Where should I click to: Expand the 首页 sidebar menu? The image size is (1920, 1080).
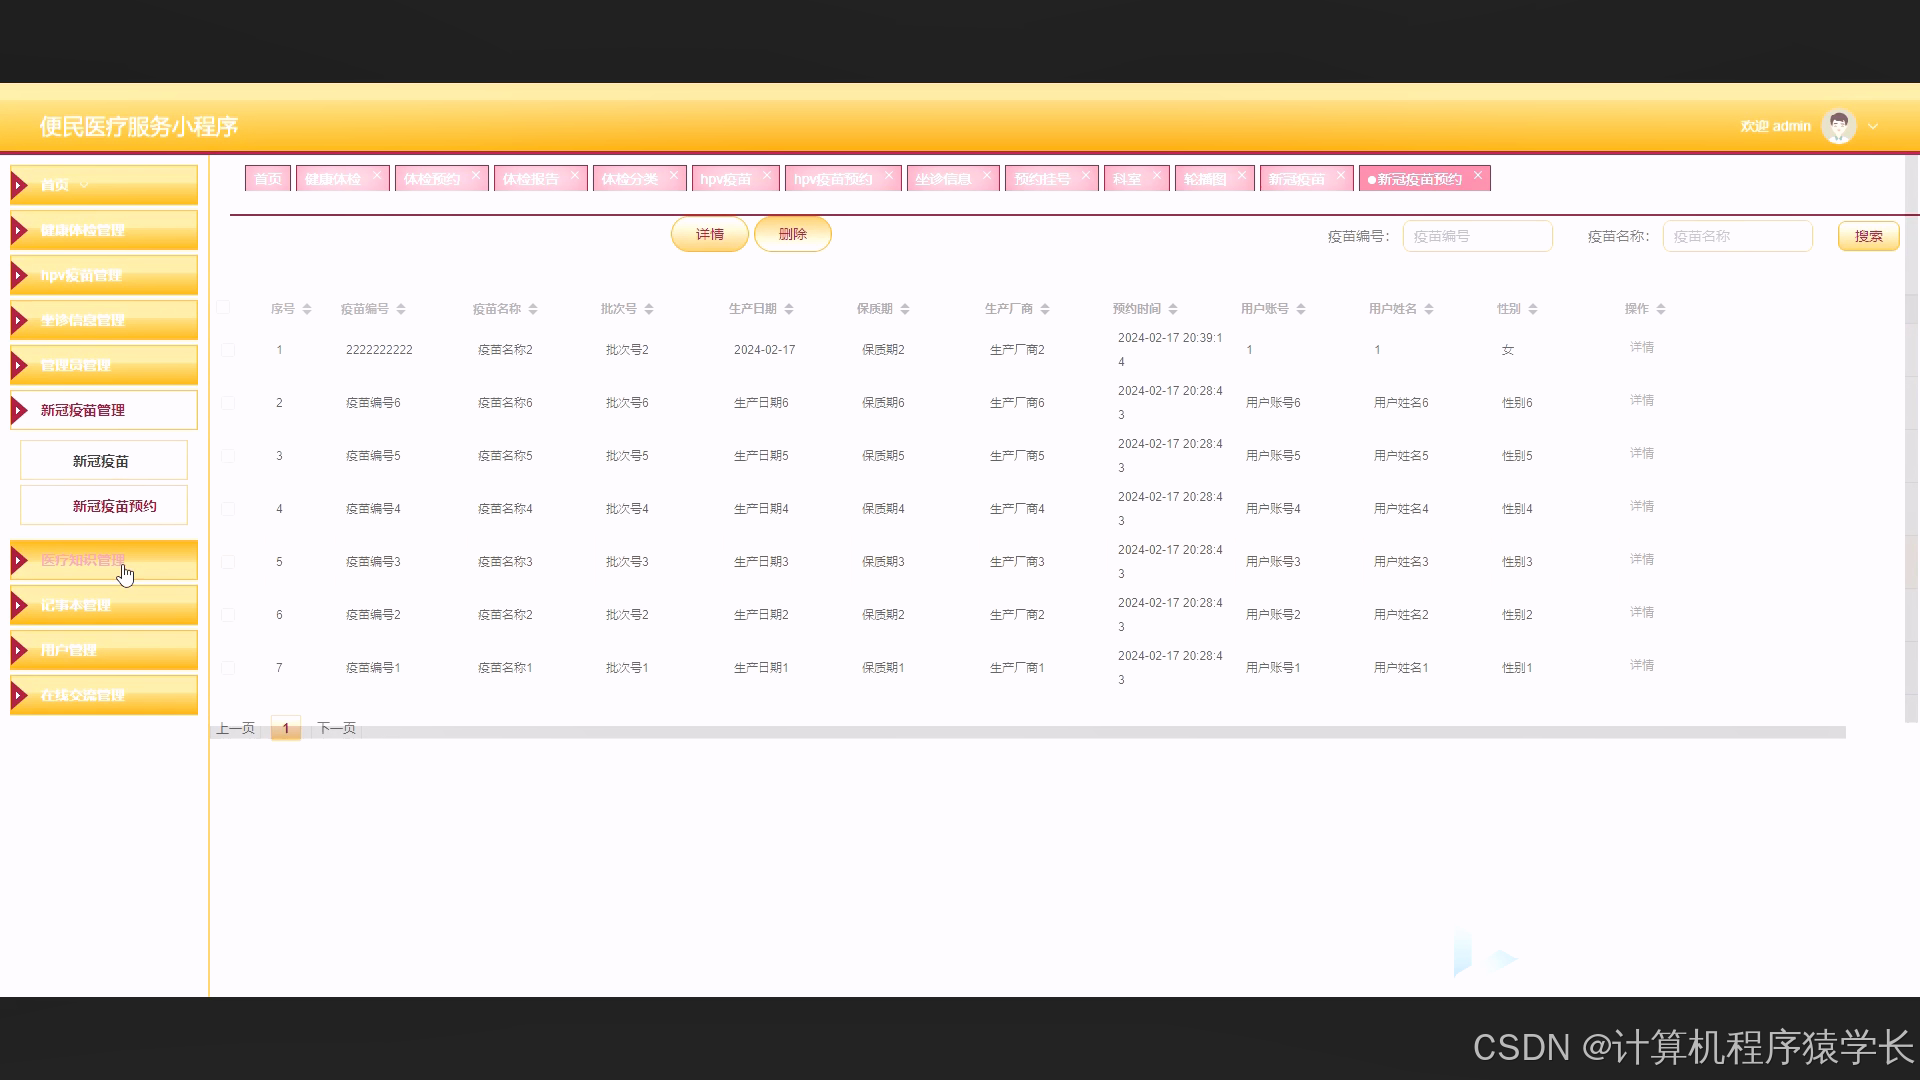[x=104, y=185]
